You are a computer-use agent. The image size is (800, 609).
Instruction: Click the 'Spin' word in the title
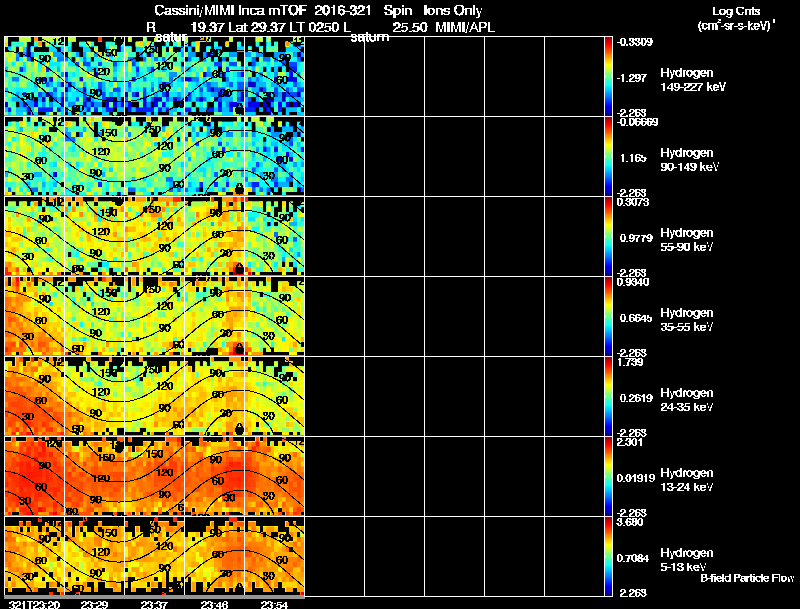point(397,10)
